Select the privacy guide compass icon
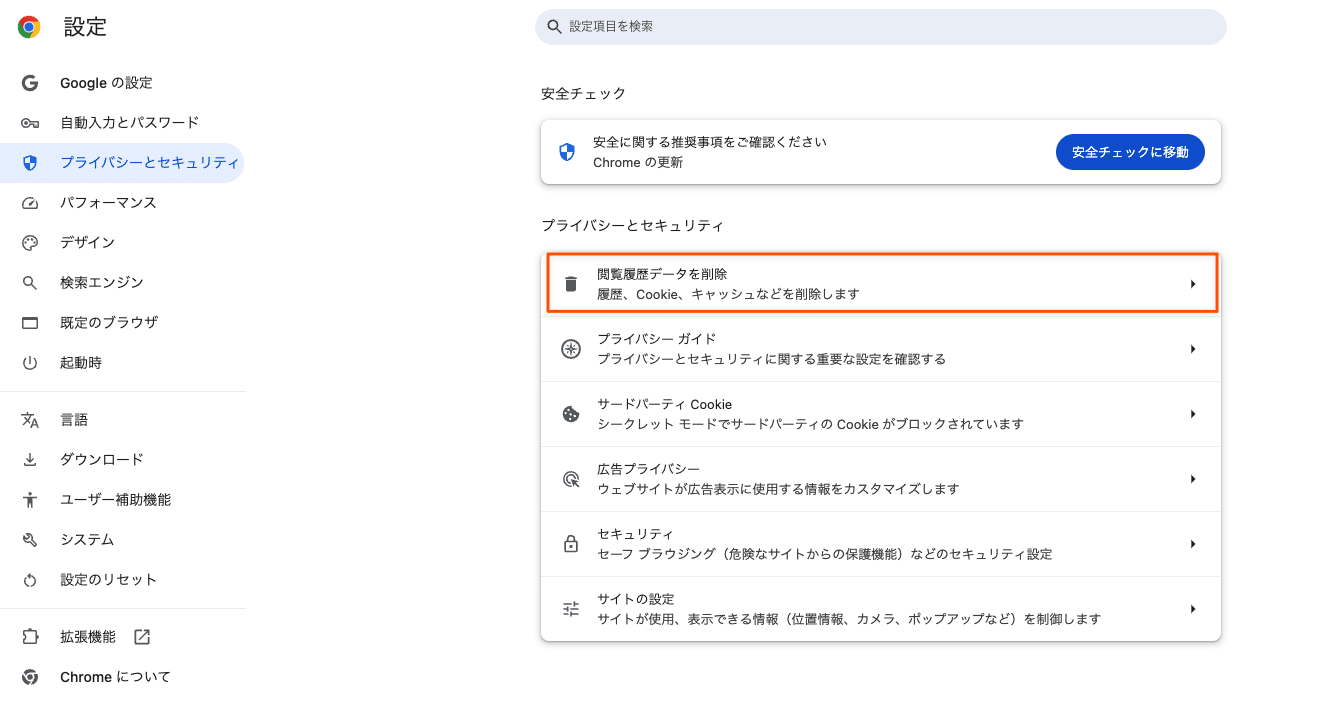The height and width of the screenshot is (723, 1341). (571, 348)
